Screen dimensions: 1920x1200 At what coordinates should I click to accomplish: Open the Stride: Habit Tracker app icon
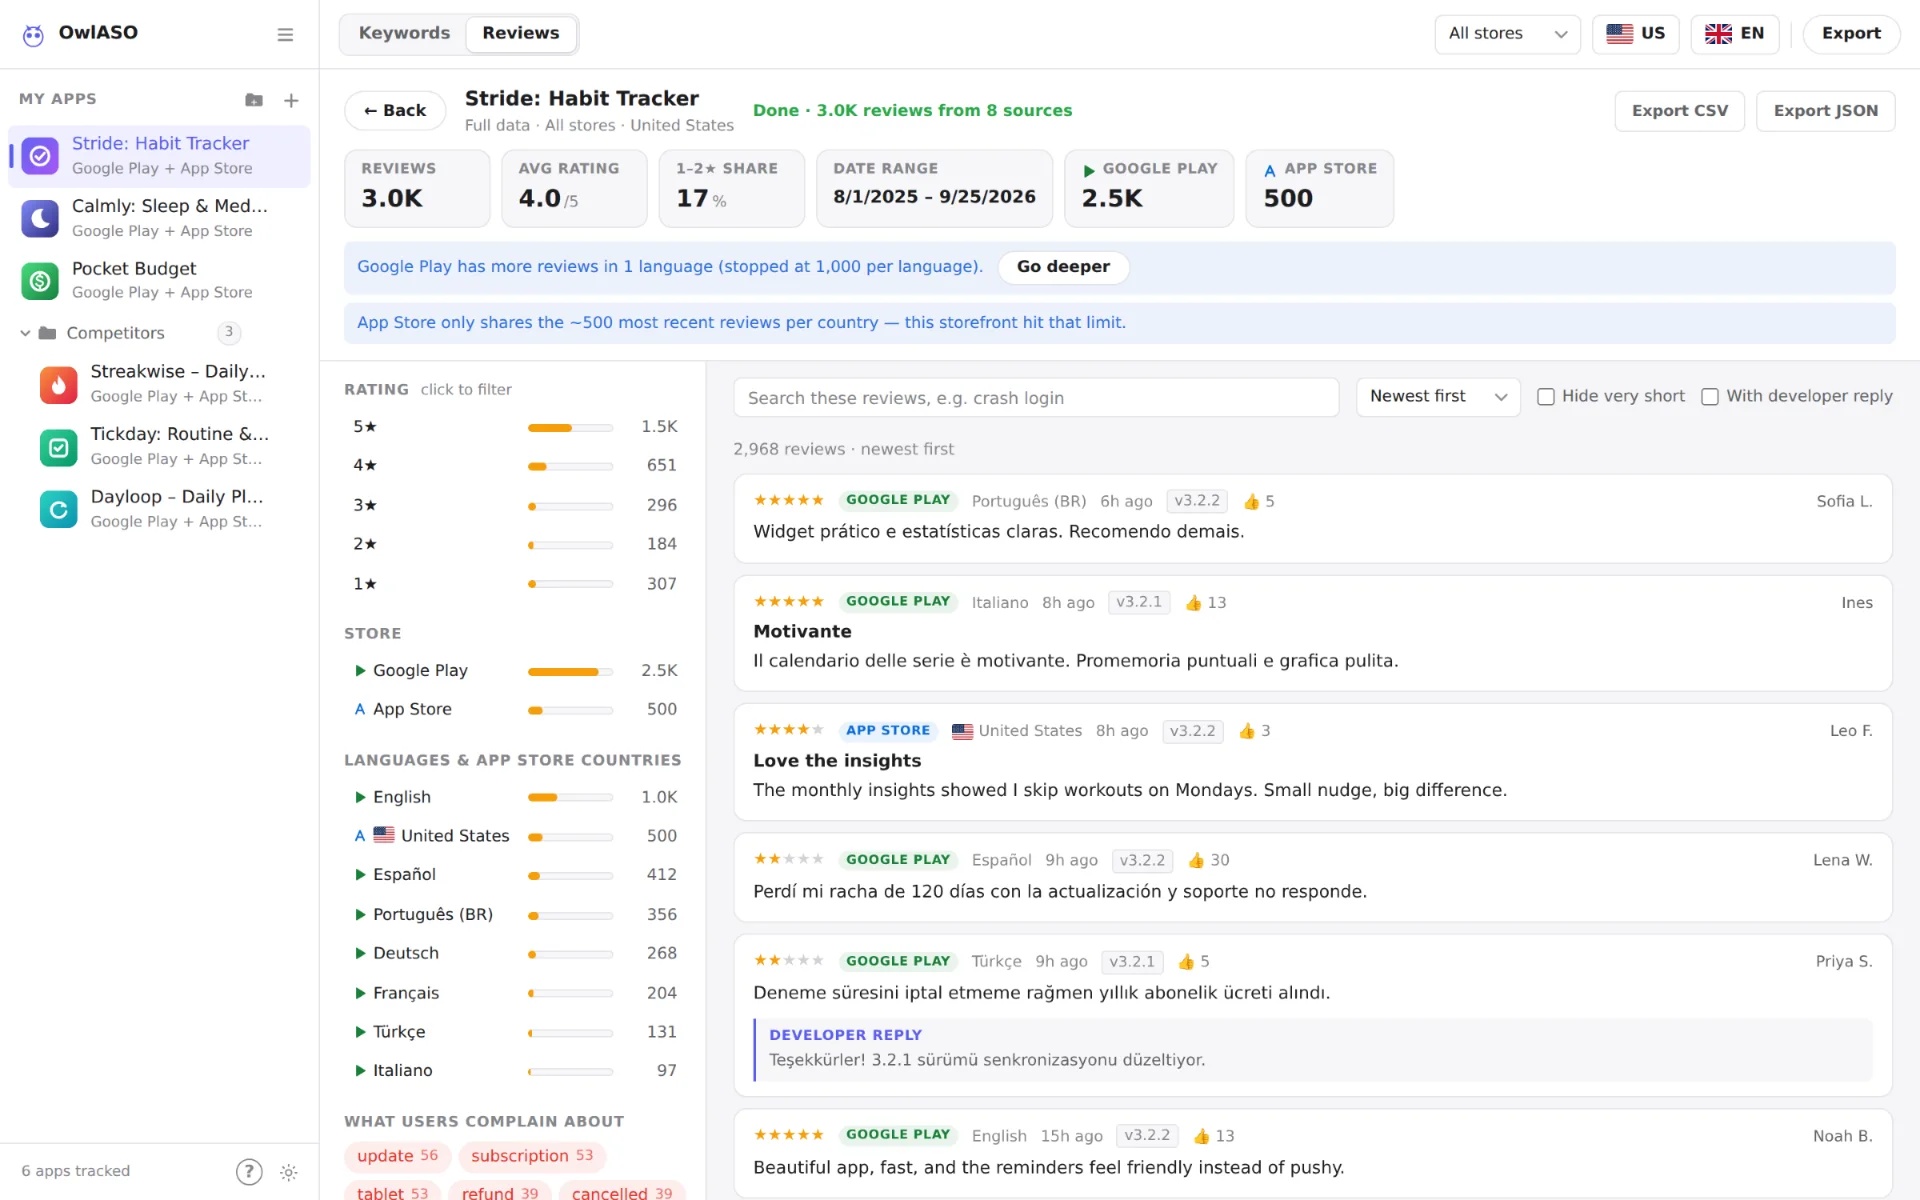pos(40,156)
